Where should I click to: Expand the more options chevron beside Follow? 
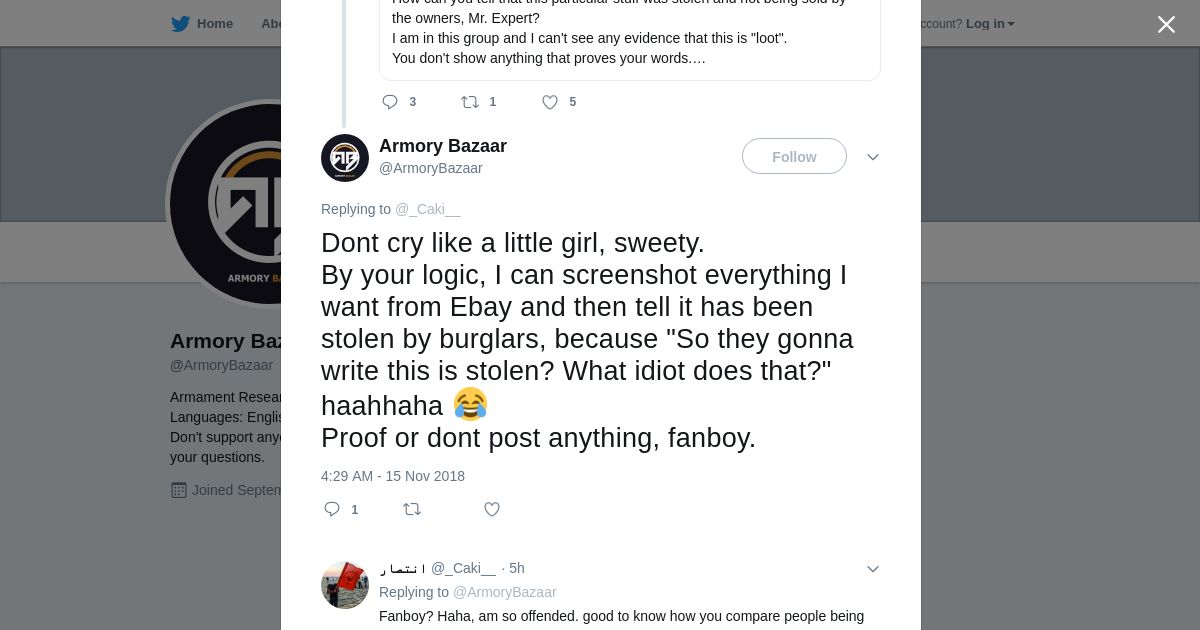873,157
